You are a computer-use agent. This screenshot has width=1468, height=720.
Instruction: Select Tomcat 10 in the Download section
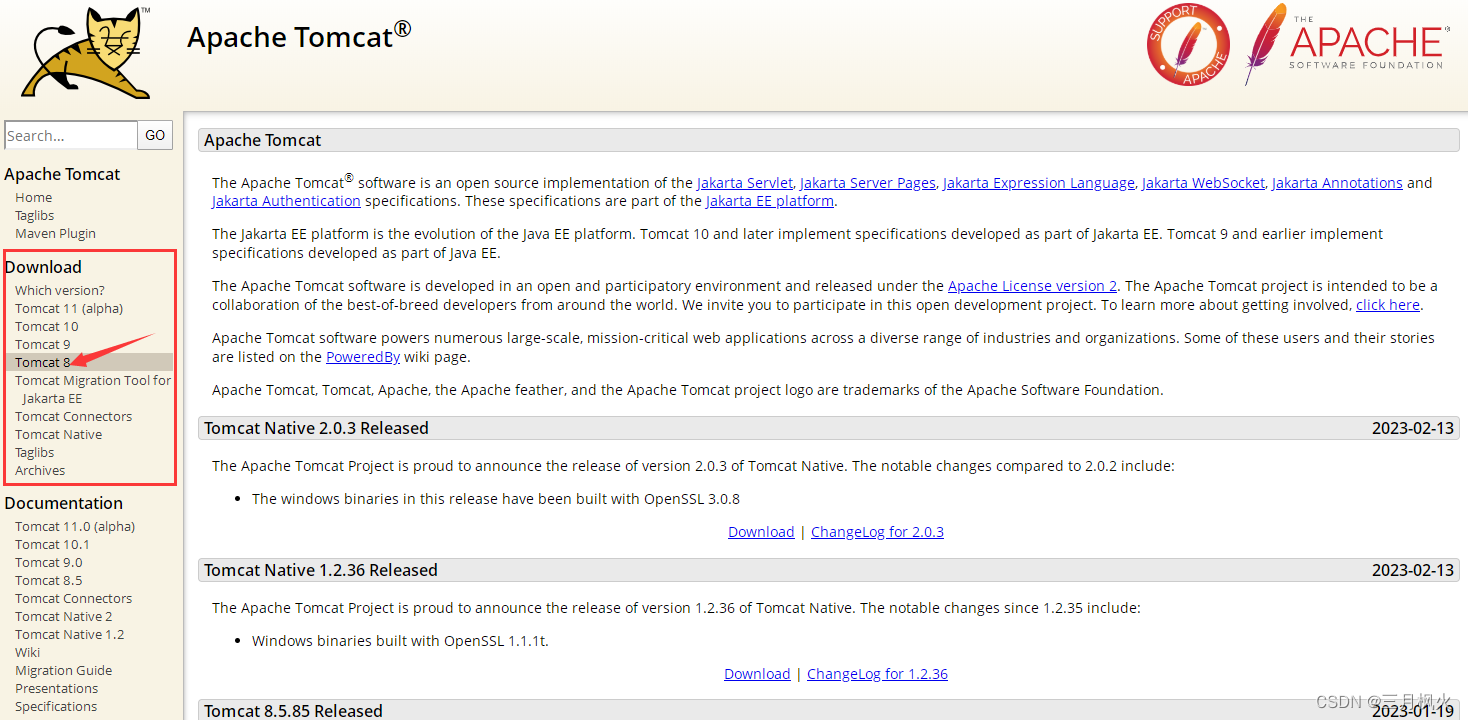pos(47,327)
